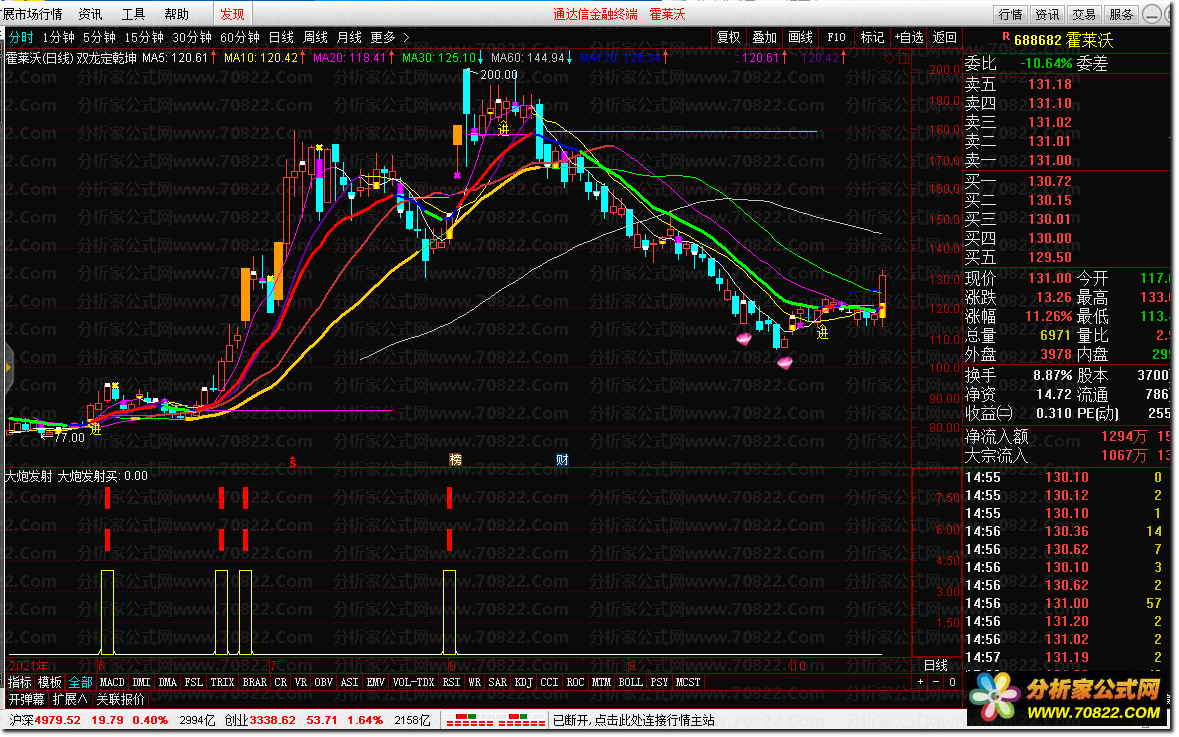Viewport: 1179px width, 737px height.
Task: Toggle 开弹幕 bullet comments on
Action: [27, 700]
